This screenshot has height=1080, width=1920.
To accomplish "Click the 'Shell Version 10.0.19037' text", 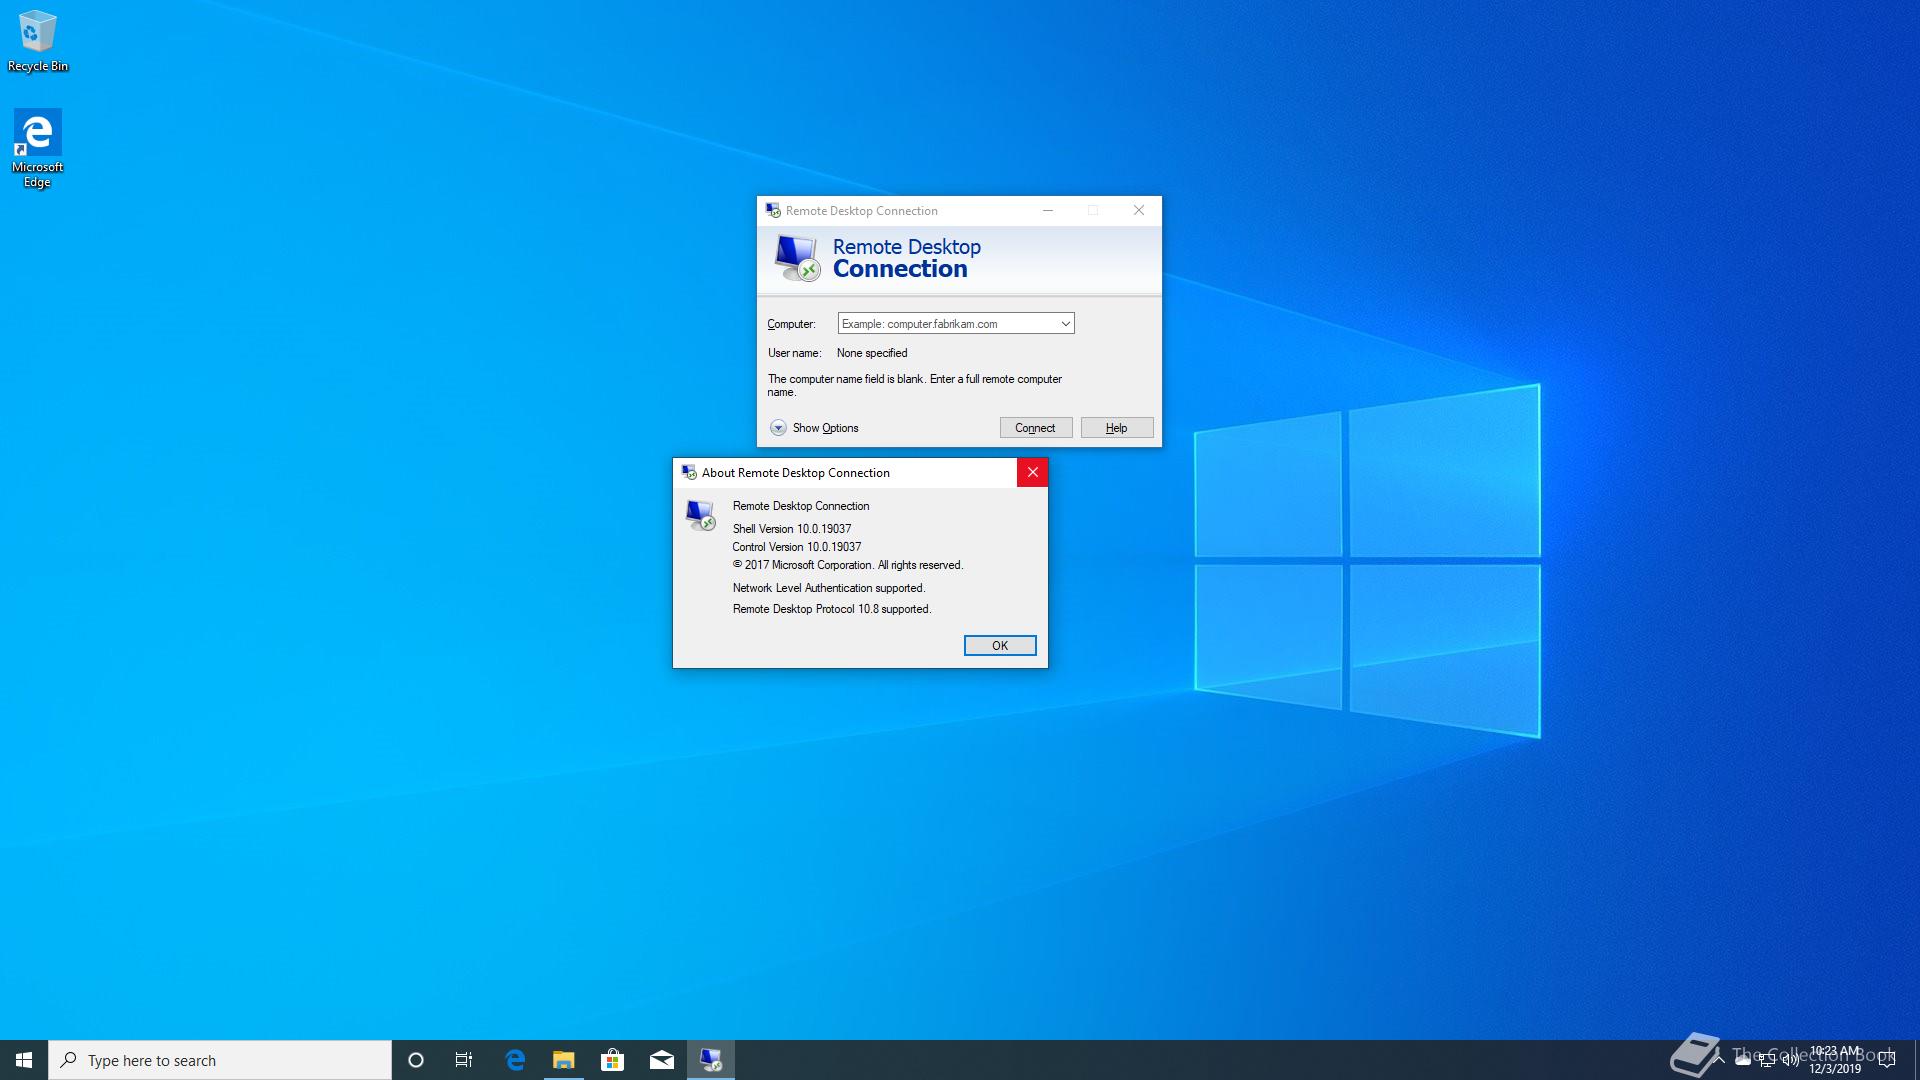I will [792, 529].
